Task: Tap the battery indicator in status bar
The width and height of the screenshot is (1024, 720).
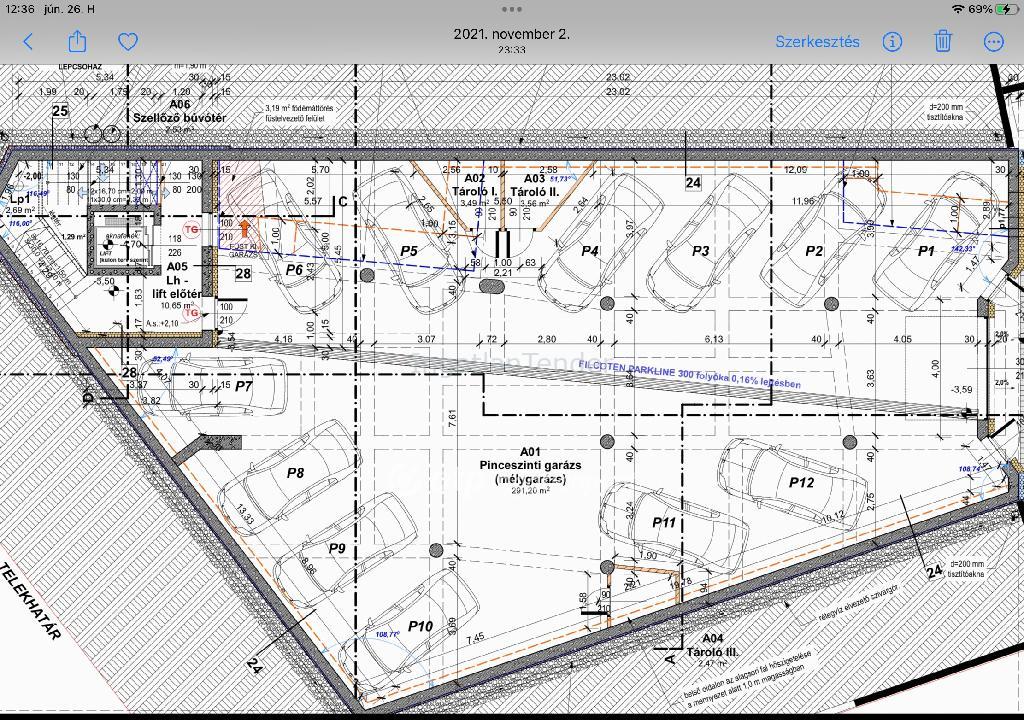Action: (1003, 9)
